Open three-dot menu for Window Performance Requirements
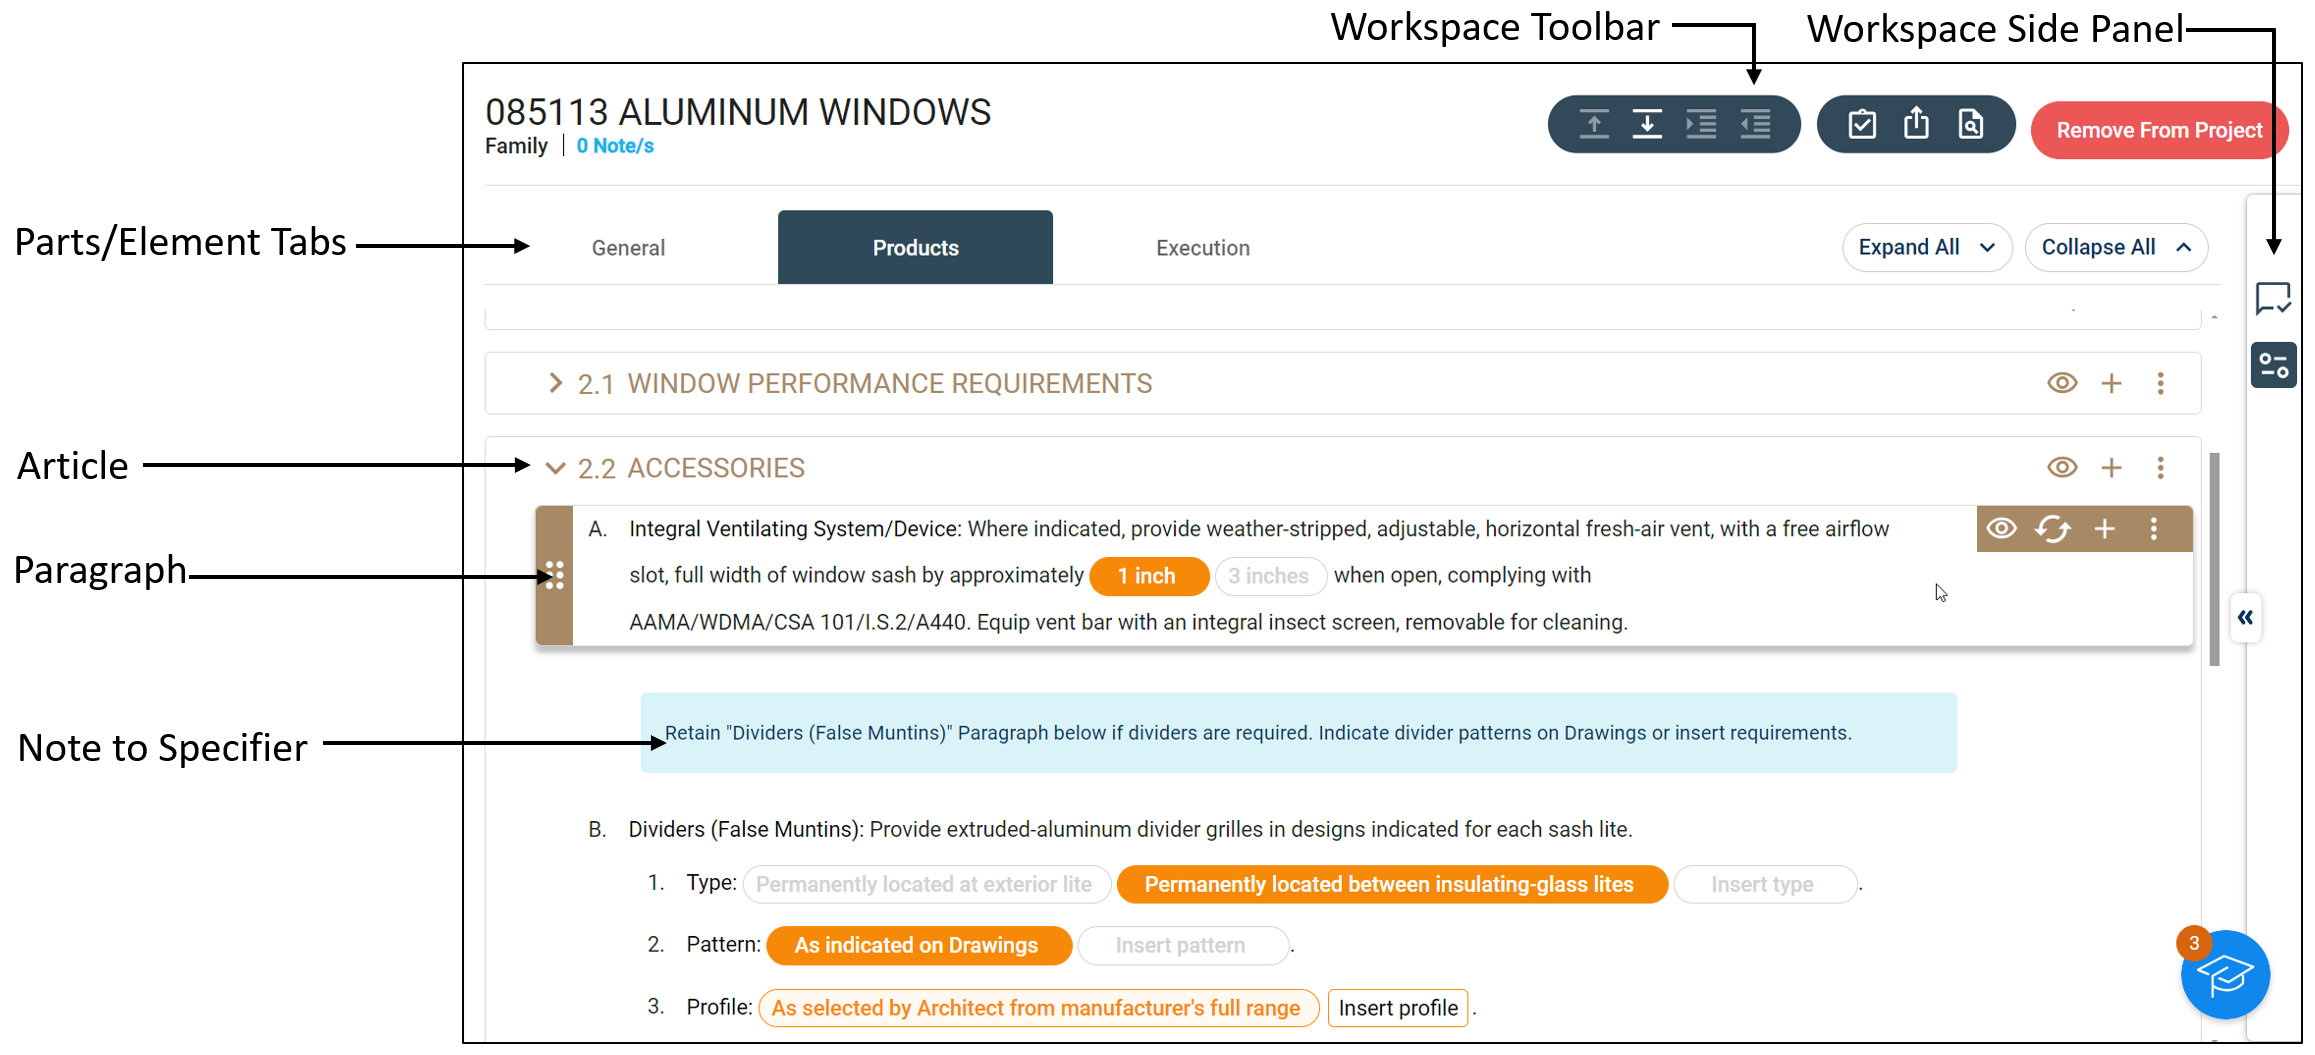 (2160, 384)
